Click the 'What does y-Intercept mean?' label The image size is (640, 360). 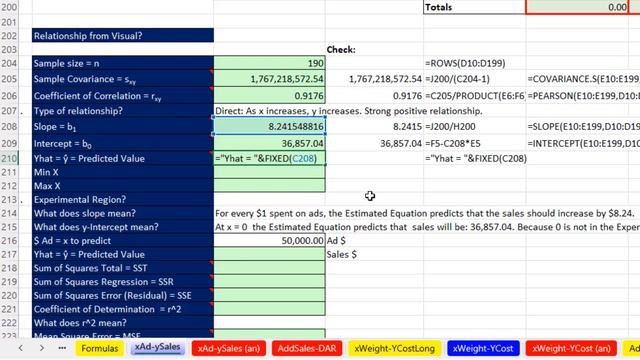pos(96,227)
